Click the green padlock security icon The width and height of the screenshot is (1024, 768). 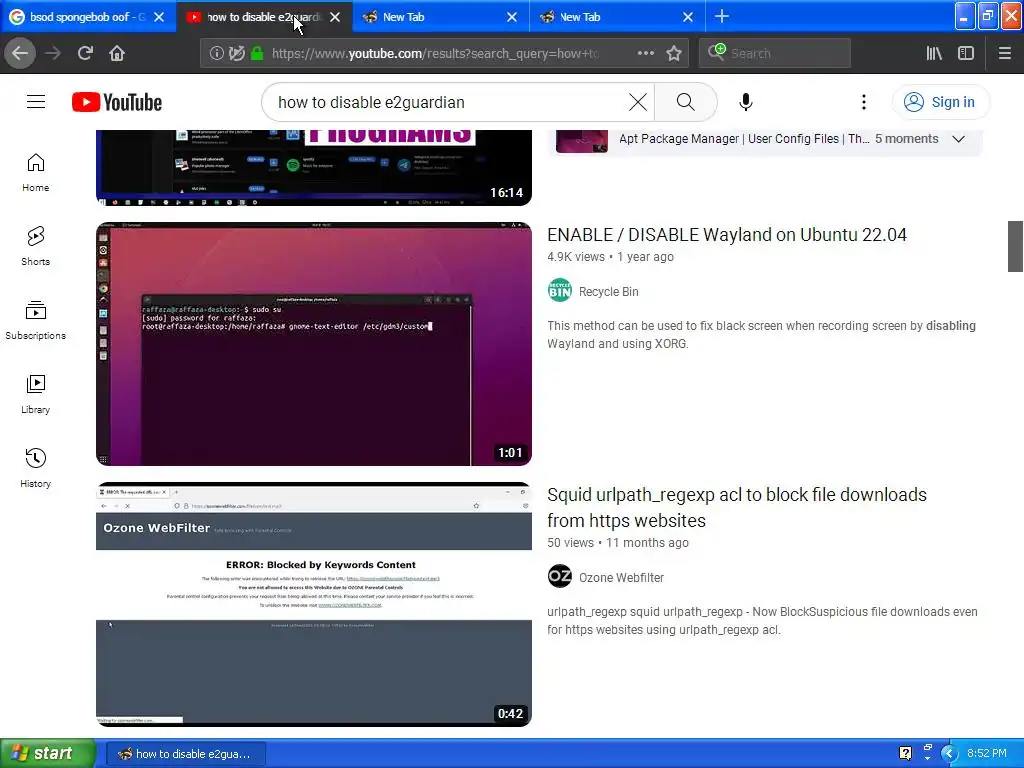(x=257, y=54)
